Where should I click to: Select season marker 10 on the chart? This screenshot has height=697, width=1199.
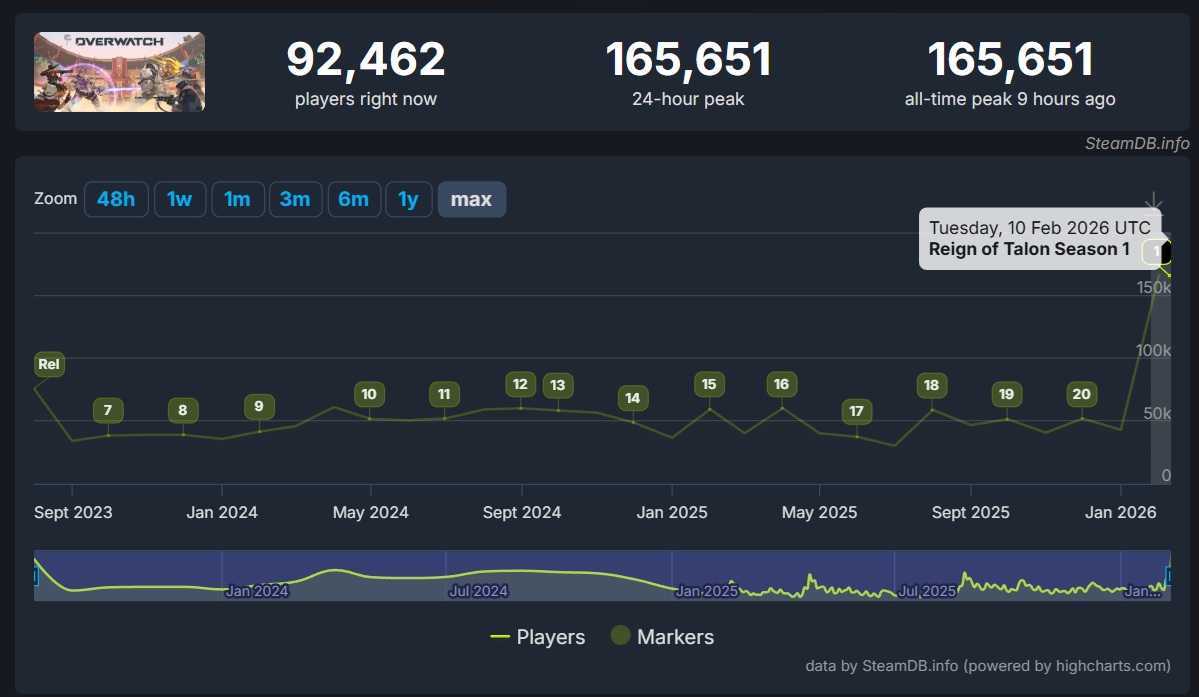[369, 394]
